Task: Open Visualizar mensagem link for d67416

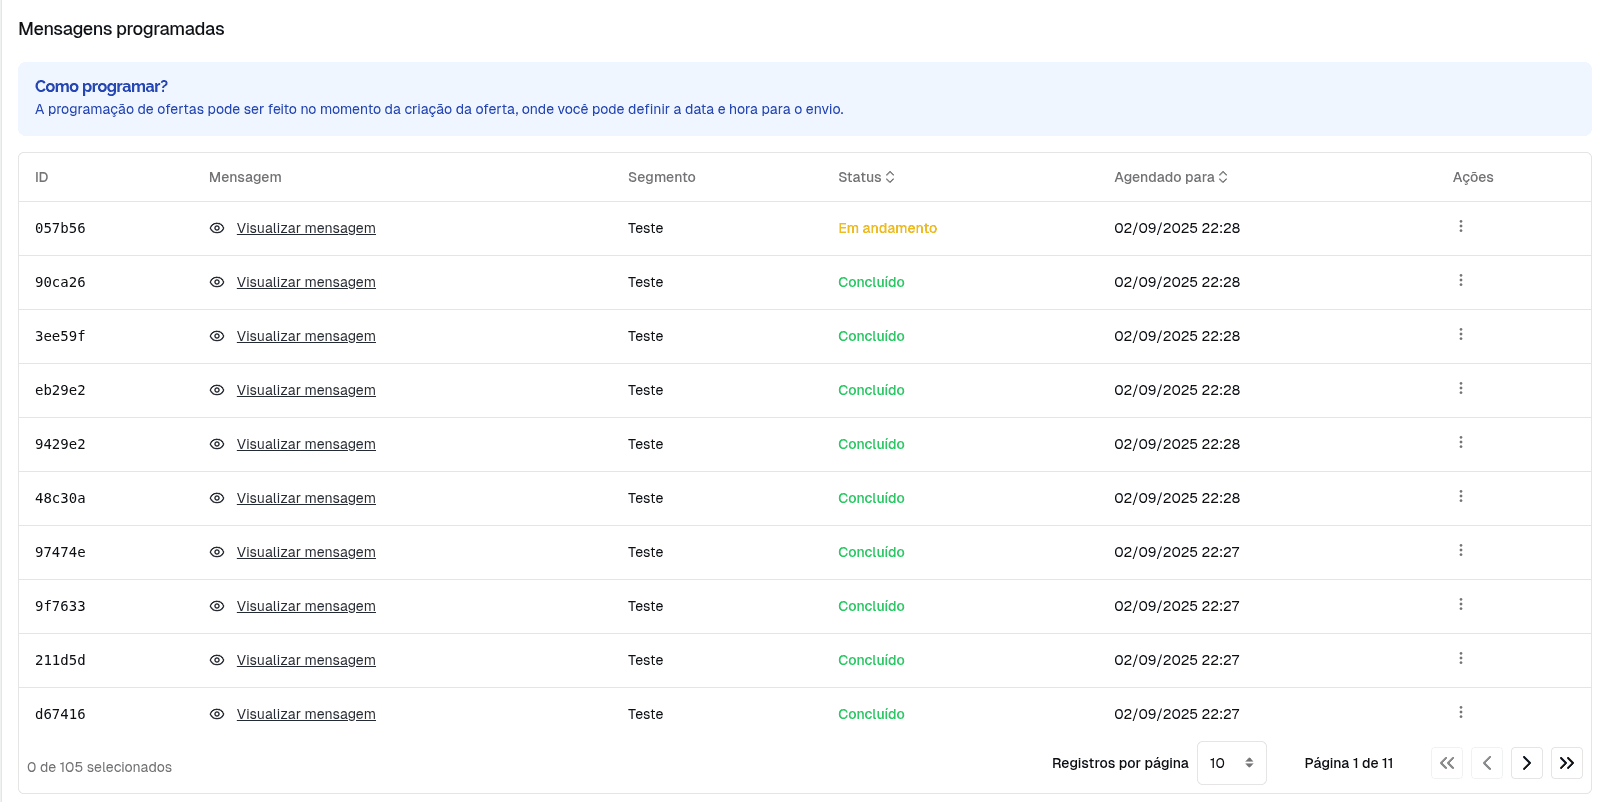Action: [306, 714]
